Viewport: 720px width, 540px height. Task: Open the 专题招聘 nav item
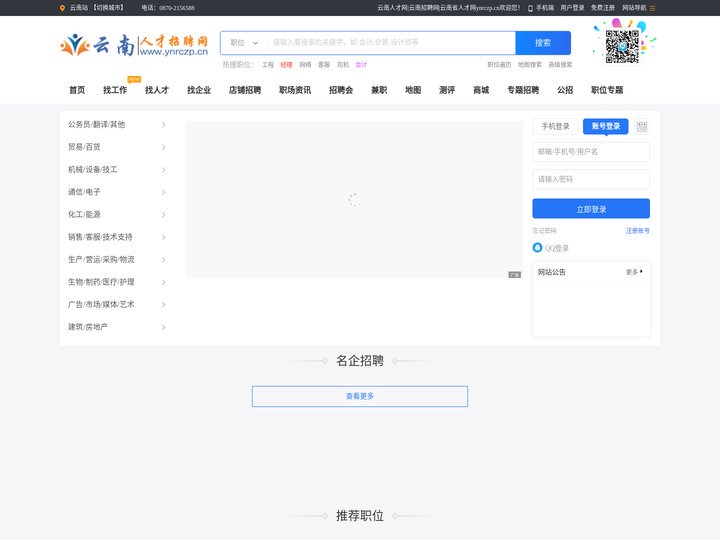(x=523, y=90)
